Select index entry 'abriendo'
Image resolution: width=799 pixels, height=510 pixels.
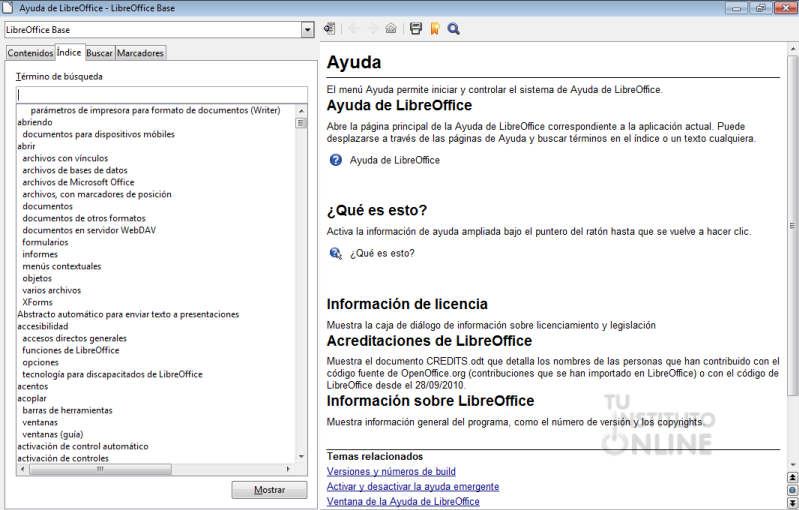(35, 122)
